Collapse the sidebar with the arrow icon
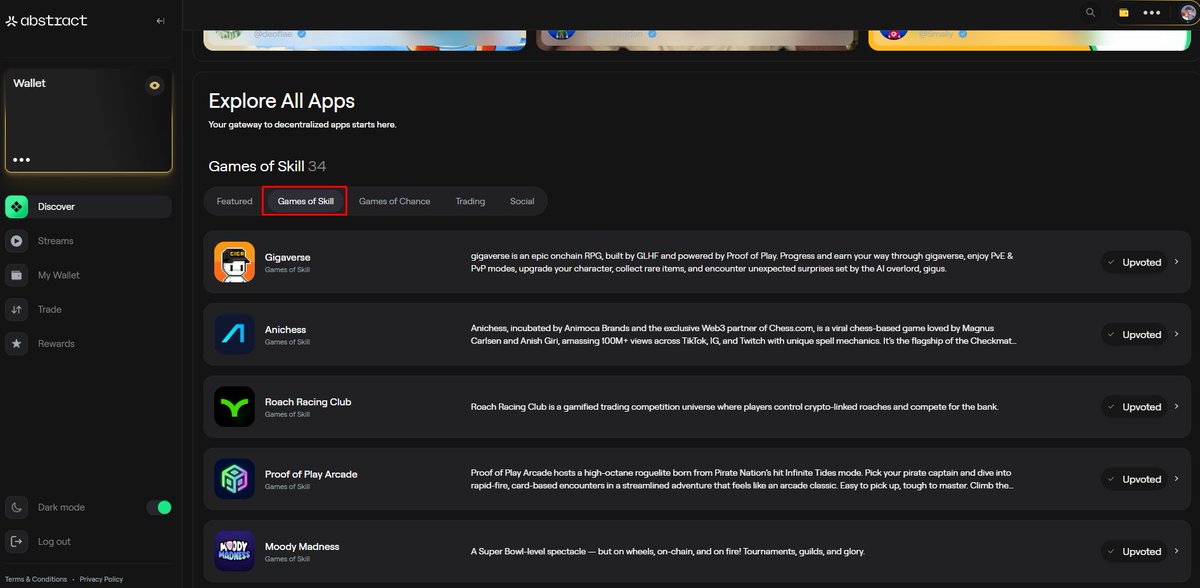This screenshot has height=588, width=1200. pyautogui.click(x=161, y=20)
